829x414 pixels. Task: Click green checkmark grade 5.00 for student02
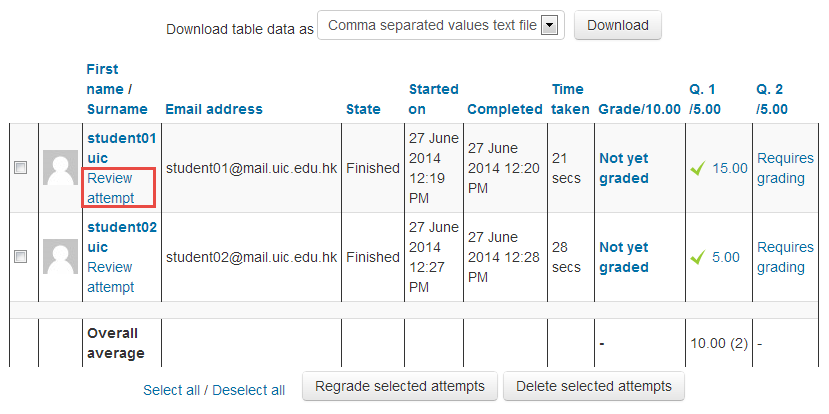(715, 257)
